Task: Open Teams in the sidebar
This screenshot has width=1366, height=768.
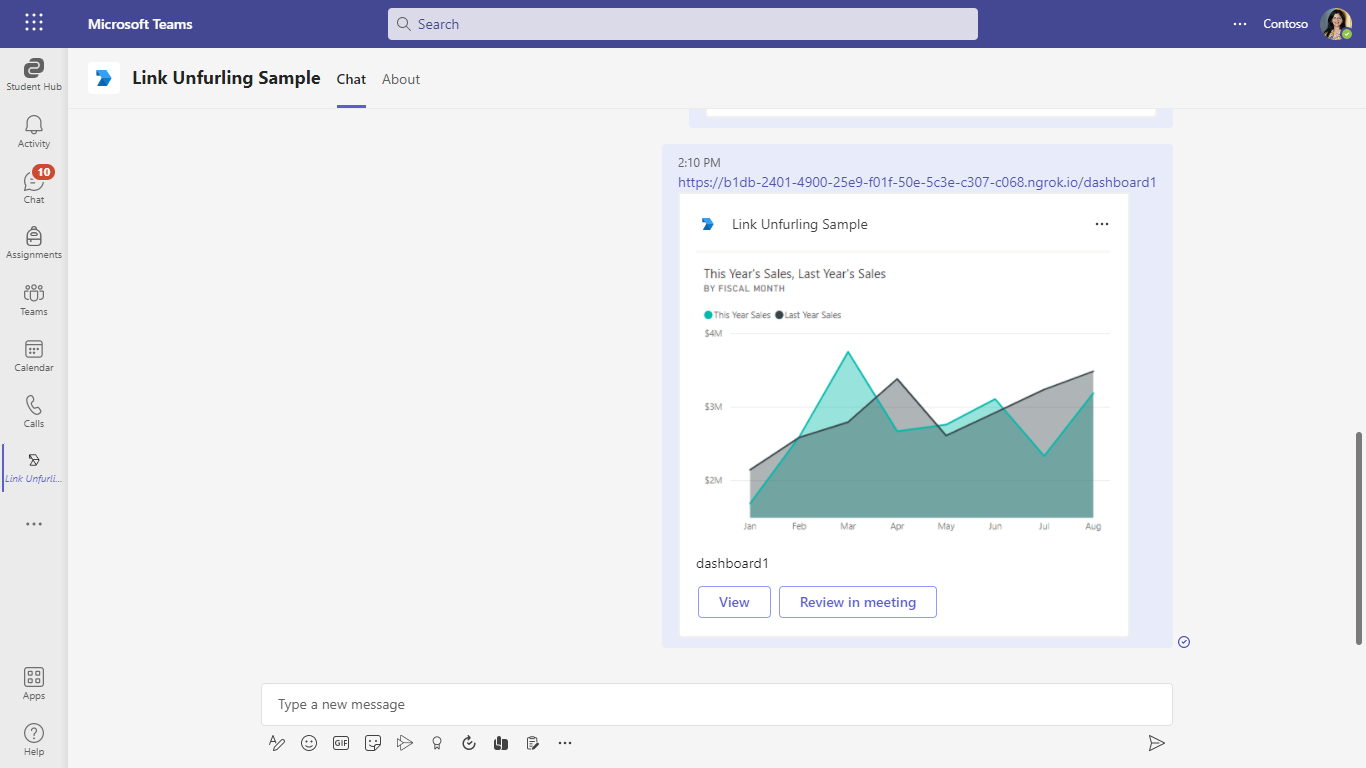Action: coord(34,299)
